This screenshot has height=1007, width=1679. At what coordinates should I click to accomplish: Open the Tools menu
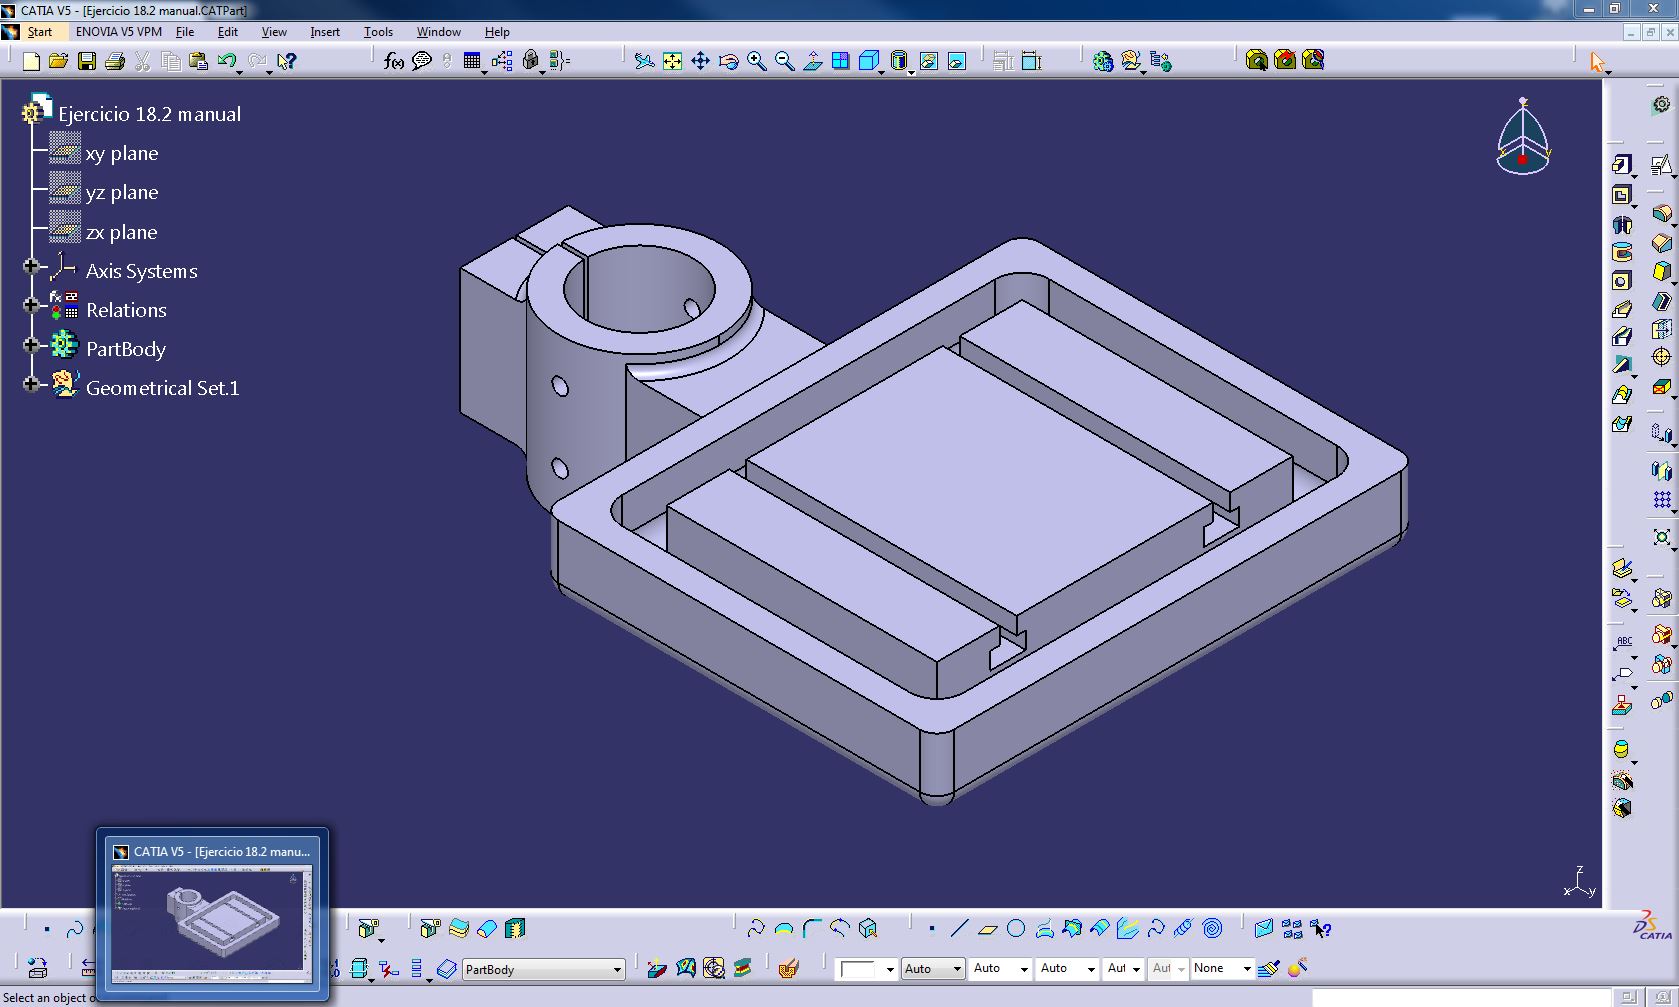coord(378,32)
